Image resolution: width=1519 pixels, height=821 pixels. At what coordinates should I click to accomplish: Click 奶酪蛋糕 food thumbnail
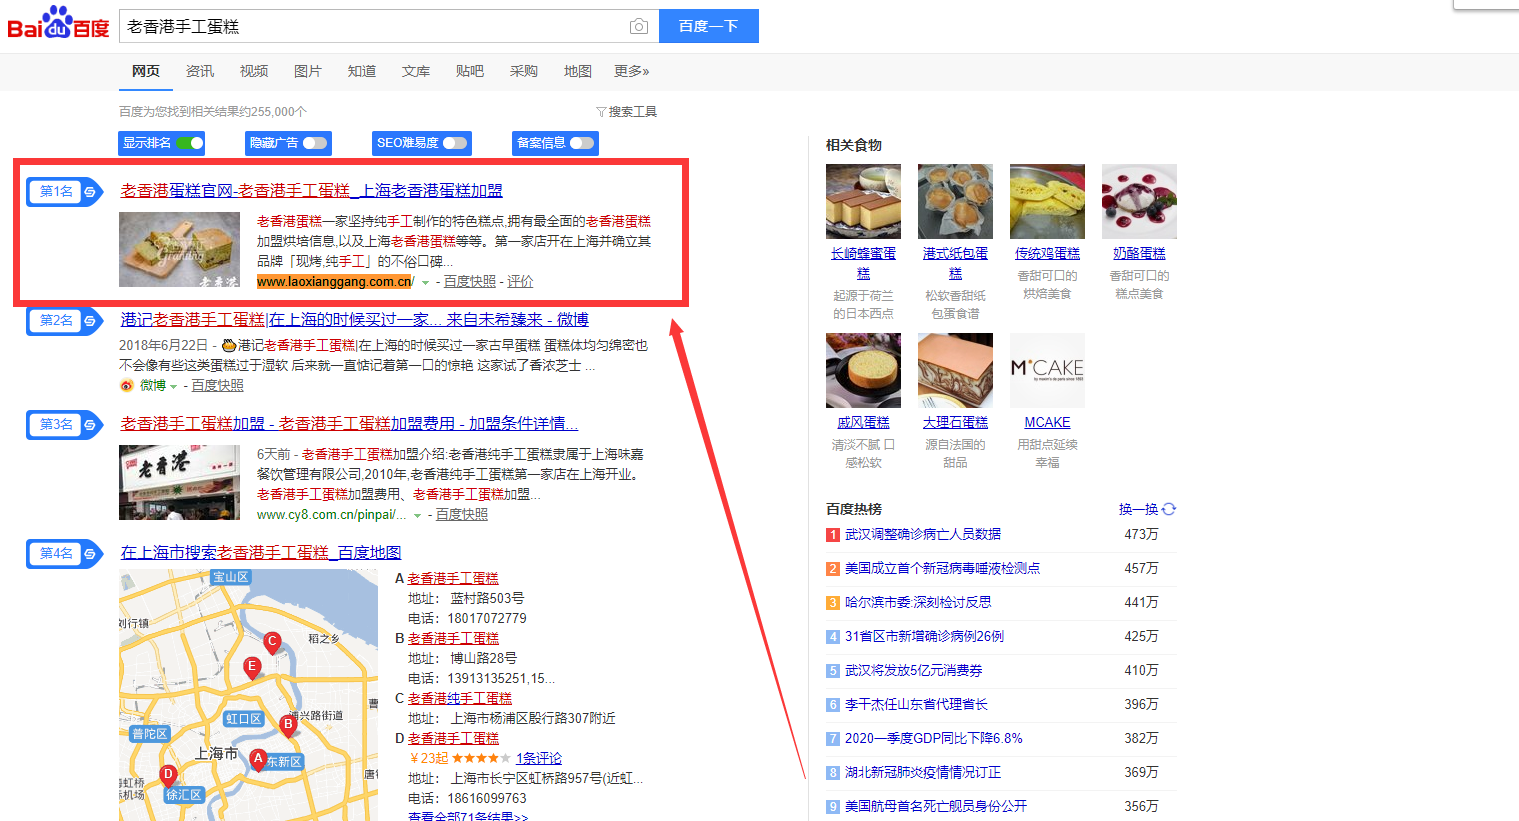[1139, 202]
